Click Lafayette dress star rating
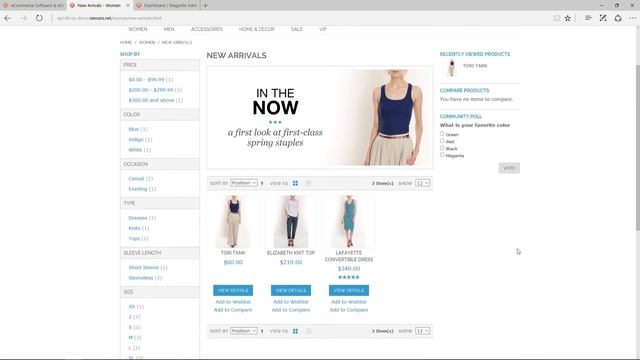Viewport: 640px width, 360px height. [x=349, y=277]
